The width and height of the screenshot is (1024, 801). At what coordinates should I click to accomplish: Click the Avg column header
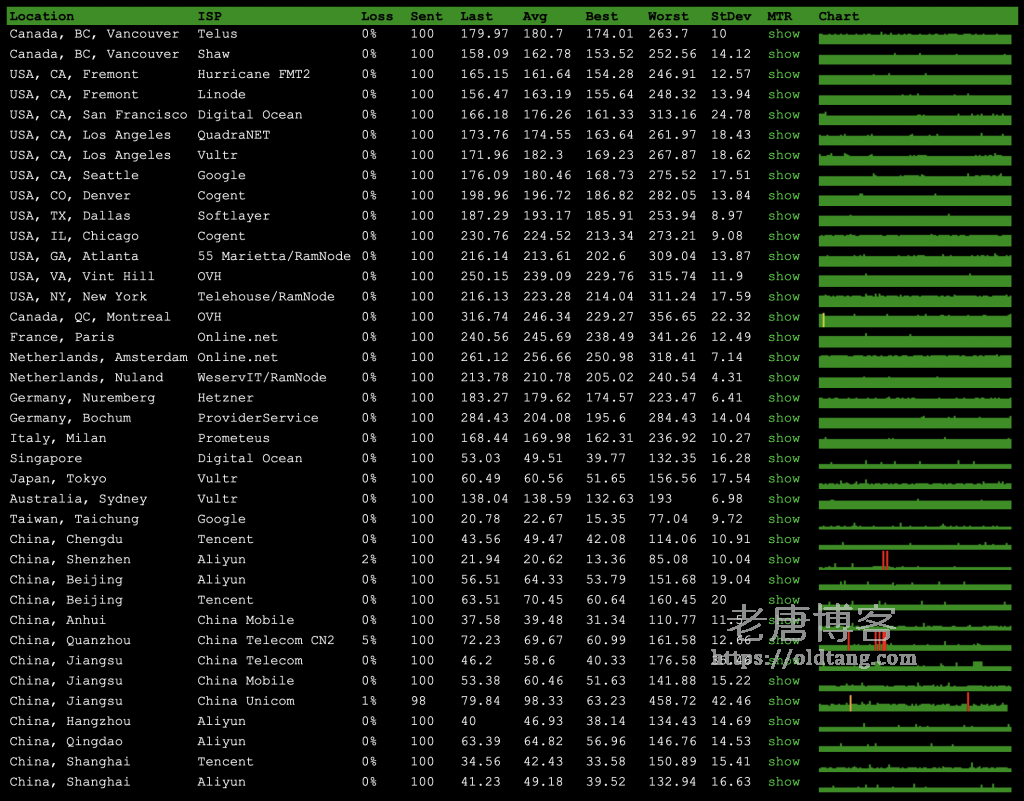coord(534,16)
